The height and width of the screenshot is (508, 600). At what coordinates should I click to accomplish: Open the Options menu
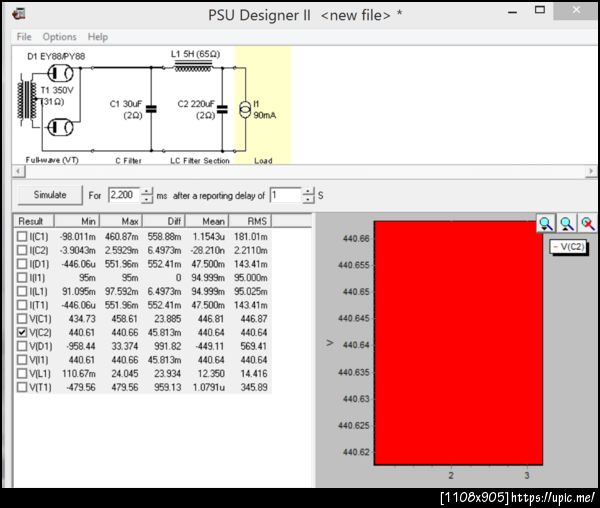pyautogui.click(x=60, y=37)
